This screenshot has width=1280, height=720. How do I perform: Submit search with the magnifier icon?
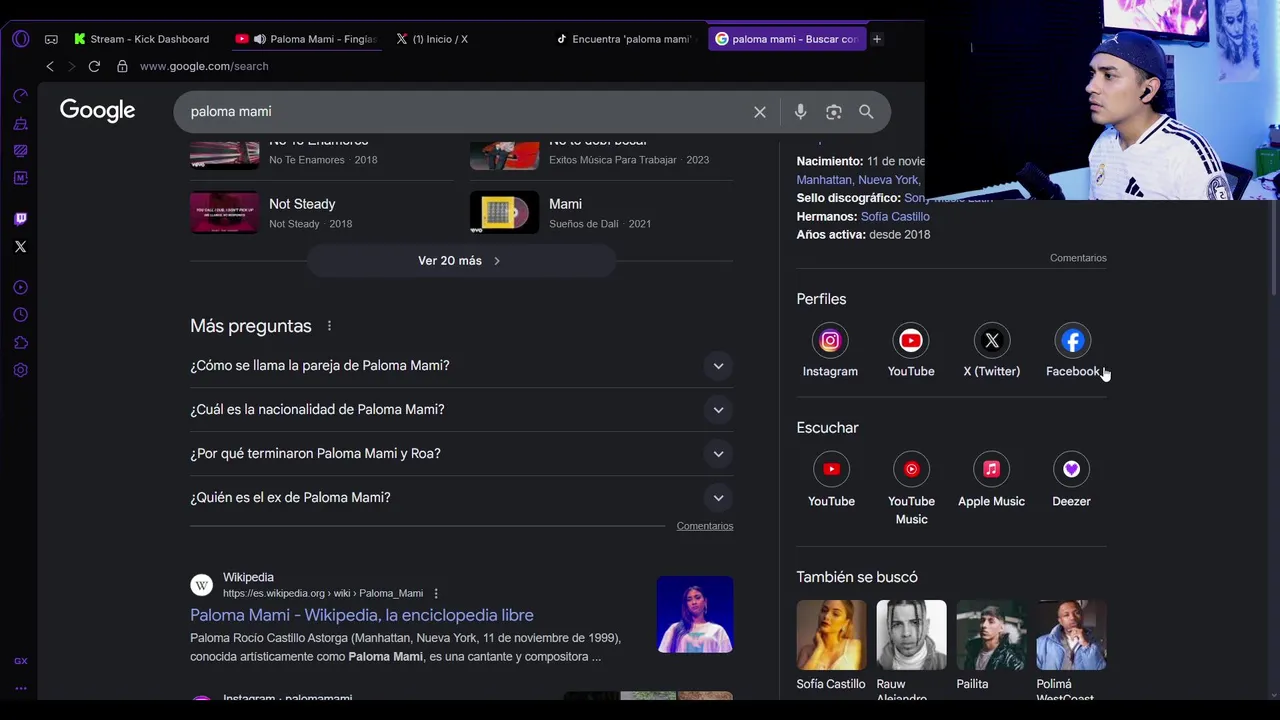pyautogui.click(x=866, y=112)
